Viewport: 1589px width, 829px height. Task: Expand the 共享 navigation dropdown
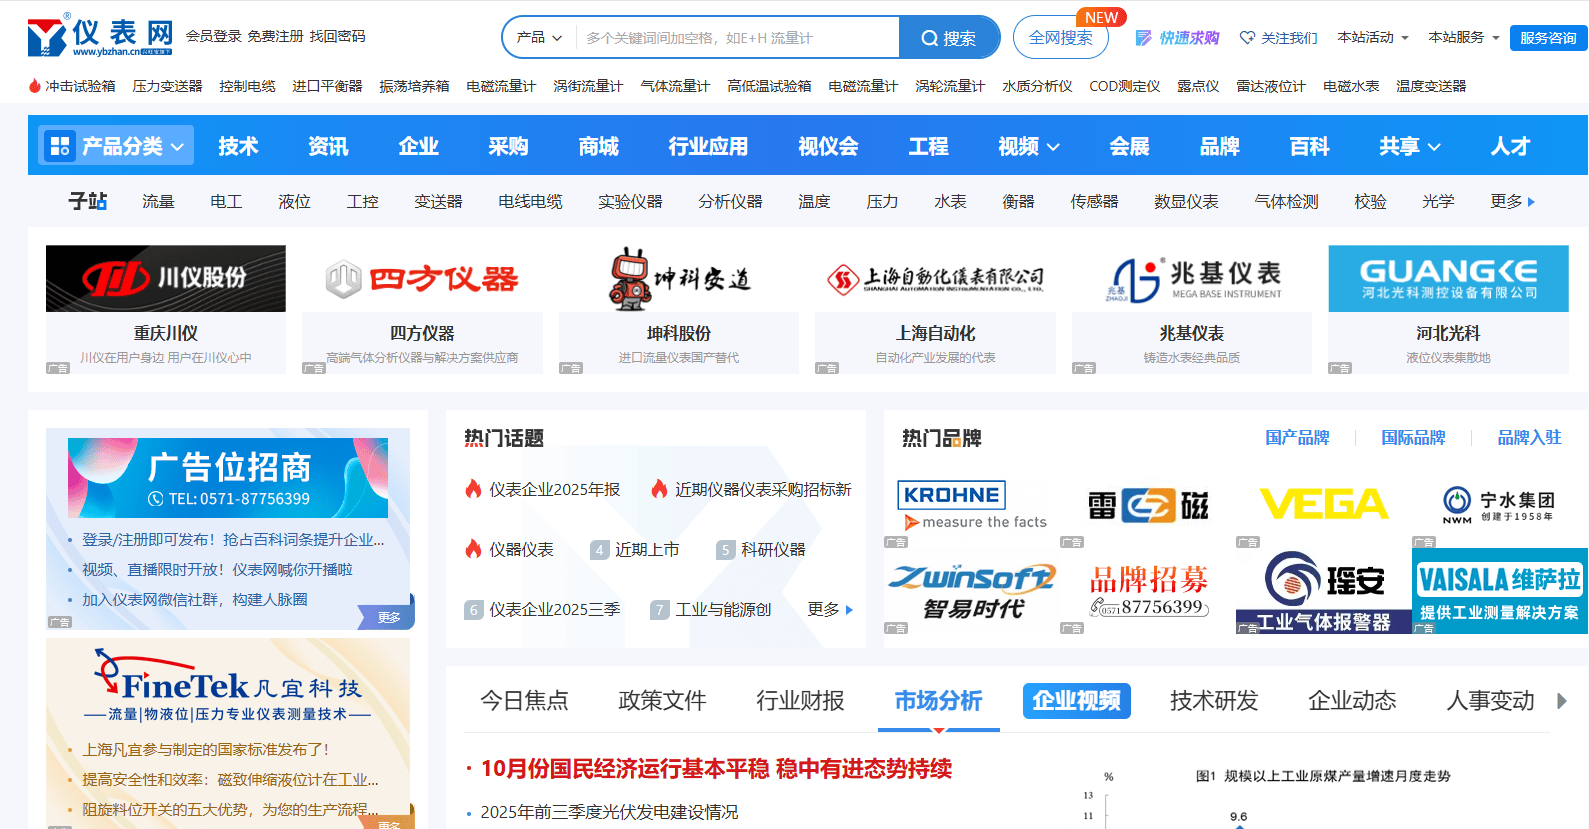[1409, 146]
